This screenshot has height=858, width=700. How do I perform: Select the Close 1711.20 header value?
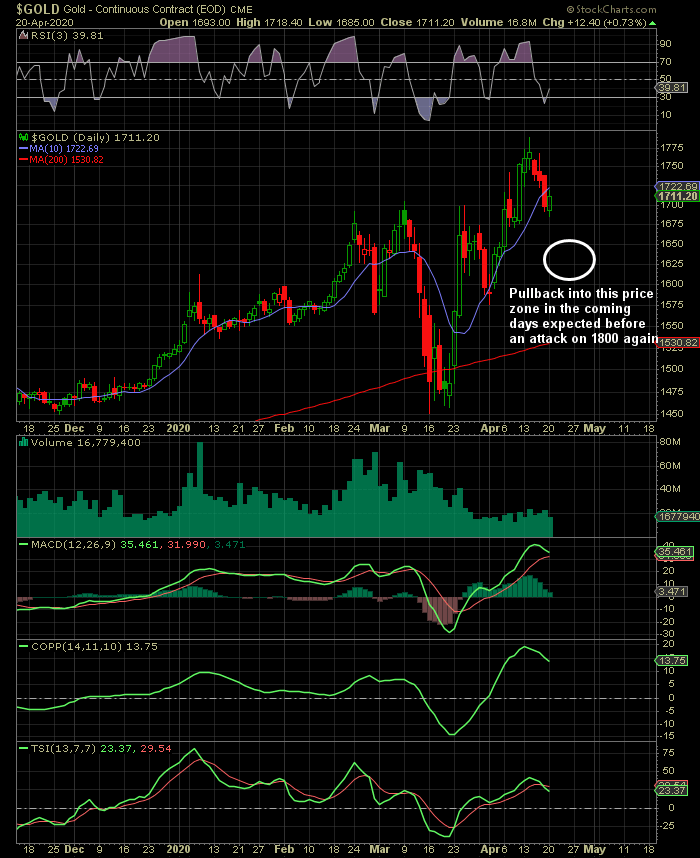pyautogui.click(x=418, y=22)
